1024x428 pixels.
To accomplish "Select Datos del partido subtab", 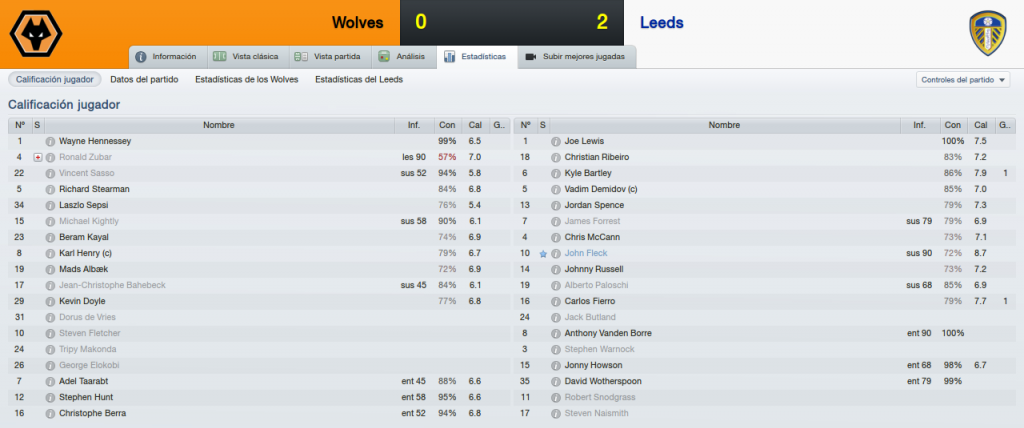I will pos(144,79).
